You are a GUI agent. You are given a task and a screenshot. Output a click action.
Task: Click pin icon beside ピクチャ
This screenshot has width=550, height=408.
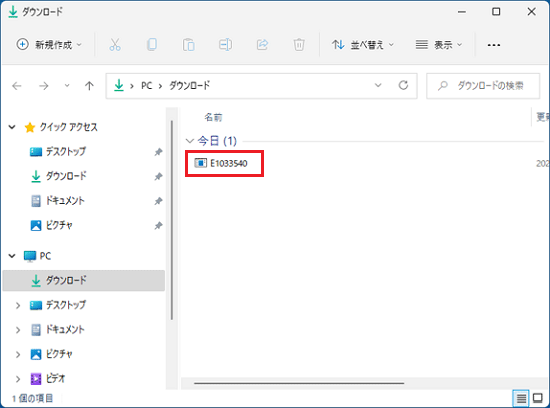(159, 225)
